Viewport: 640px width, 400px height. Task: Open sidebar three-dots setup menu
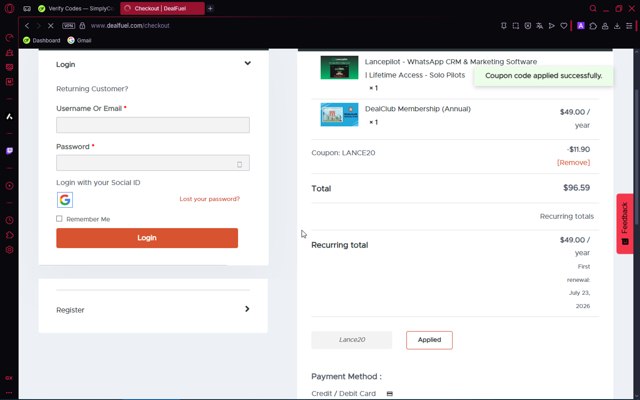[9, 393]
